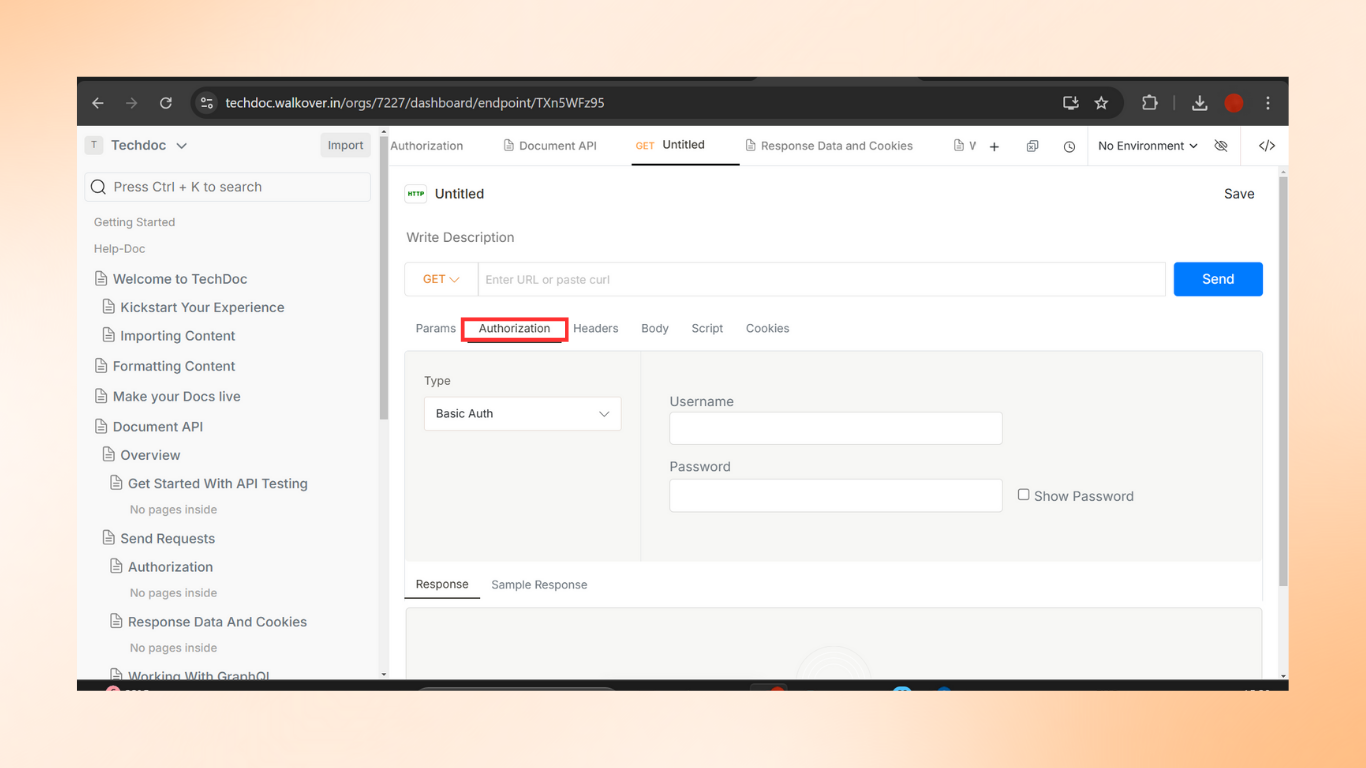
Task: Click the Untitled request title
Action: coord(459,194)
